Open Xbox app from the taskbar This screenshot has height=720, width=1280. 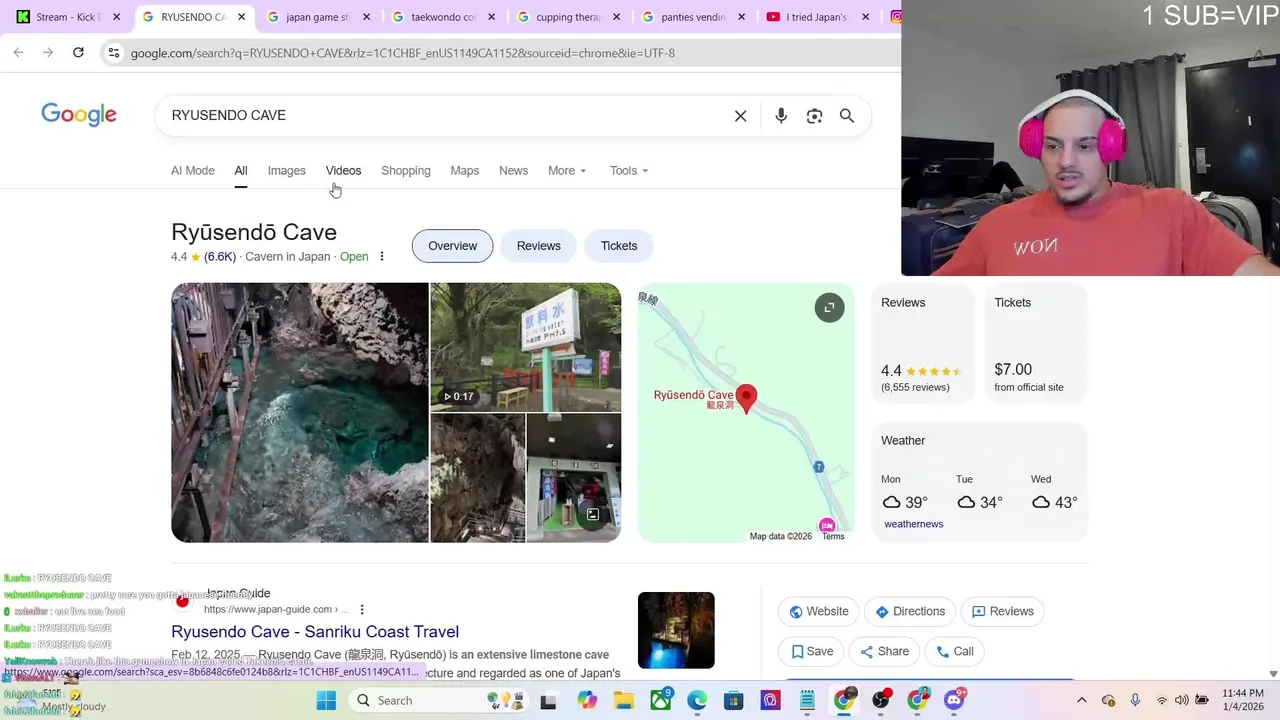(x=661, y=701)
